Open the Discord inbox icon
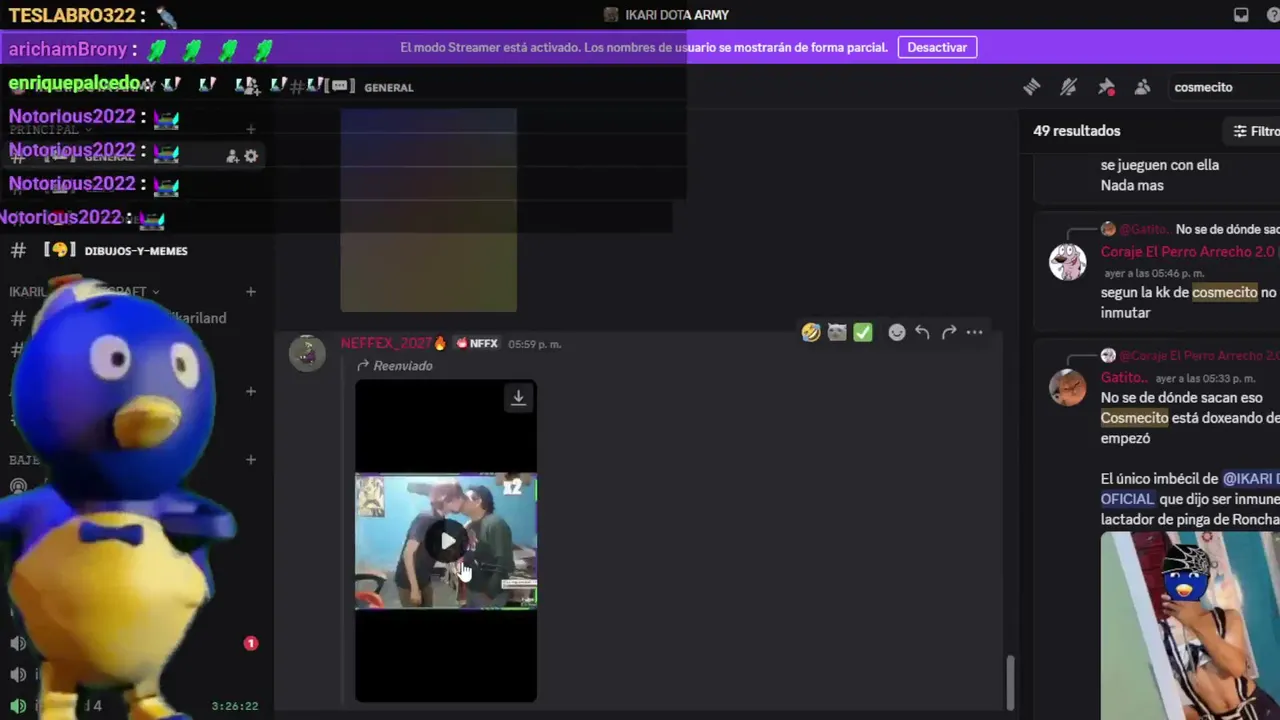This screenshot has width=1280, height=720. coord(1241,15)
